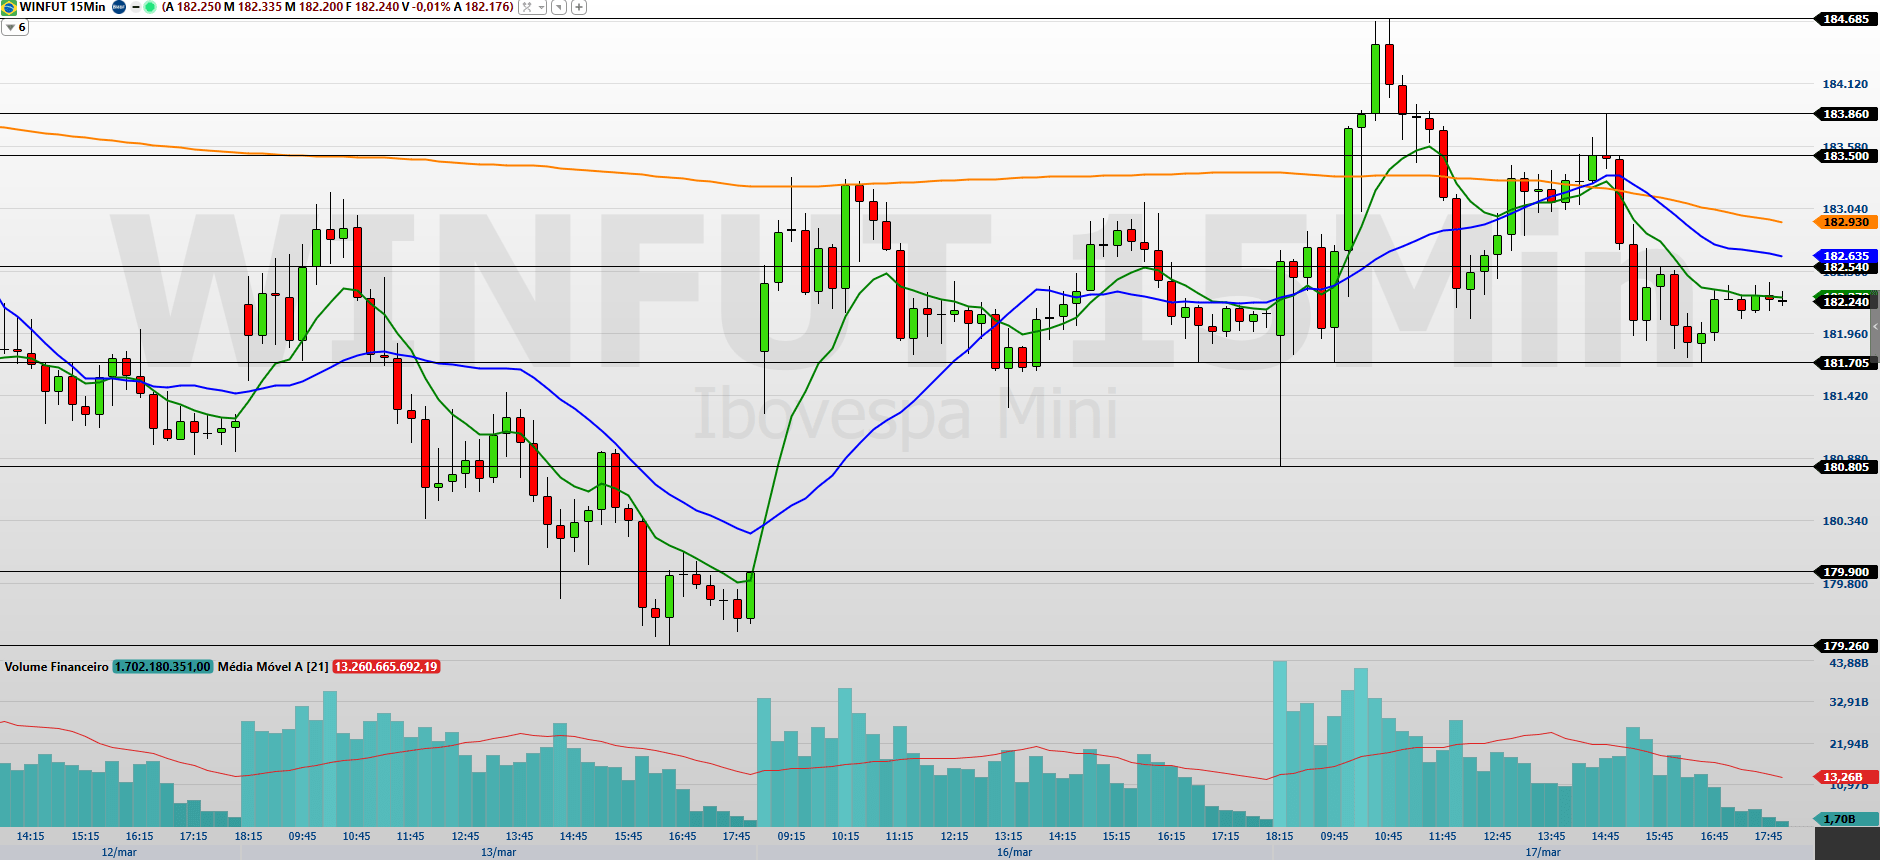
Task: Click the red Média Móvel value badge
Action: coord(386,667)
